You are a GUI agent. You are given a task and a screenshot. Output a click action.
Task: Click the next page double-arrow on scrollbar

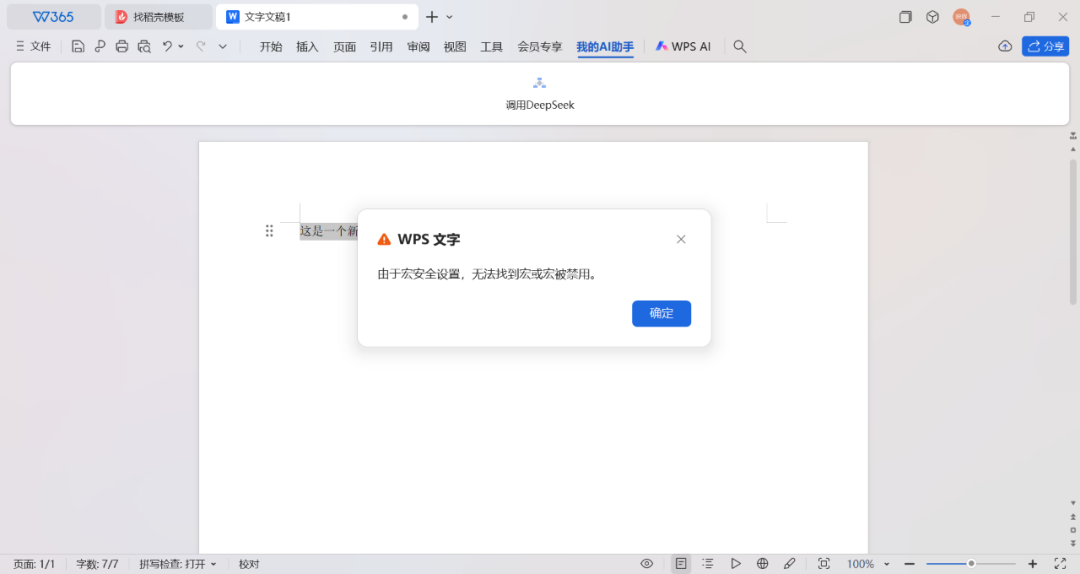tap(1073, 543)
